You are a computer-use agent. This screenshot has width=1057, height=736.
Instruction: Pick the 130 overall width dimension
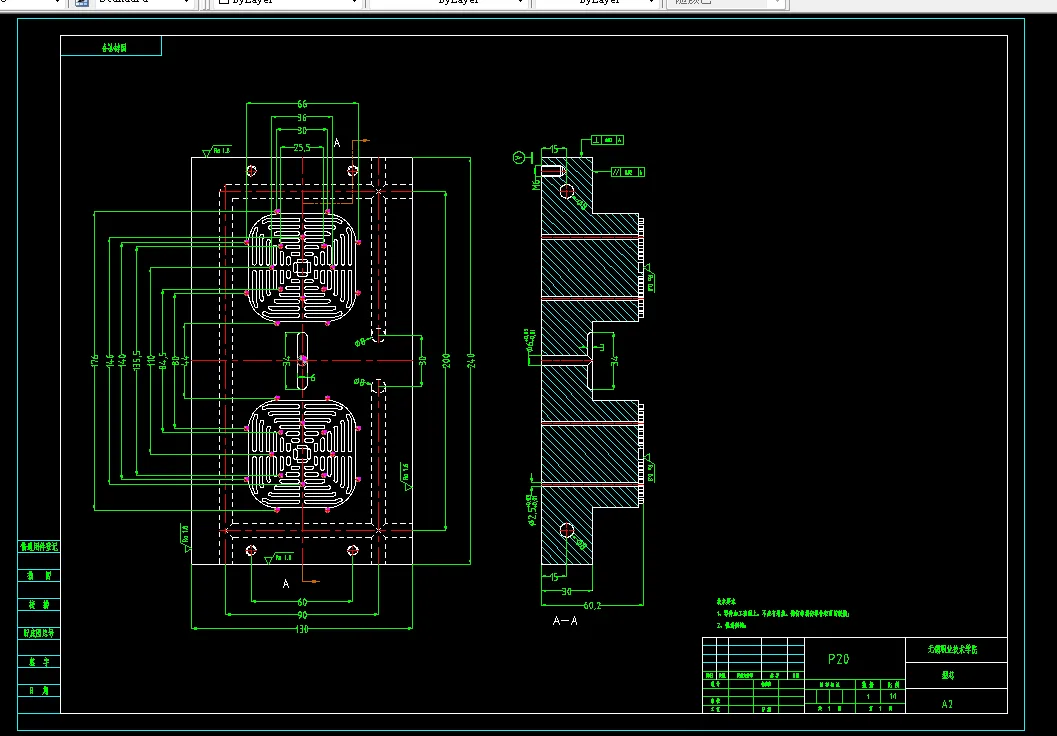[x=302, y=629]
